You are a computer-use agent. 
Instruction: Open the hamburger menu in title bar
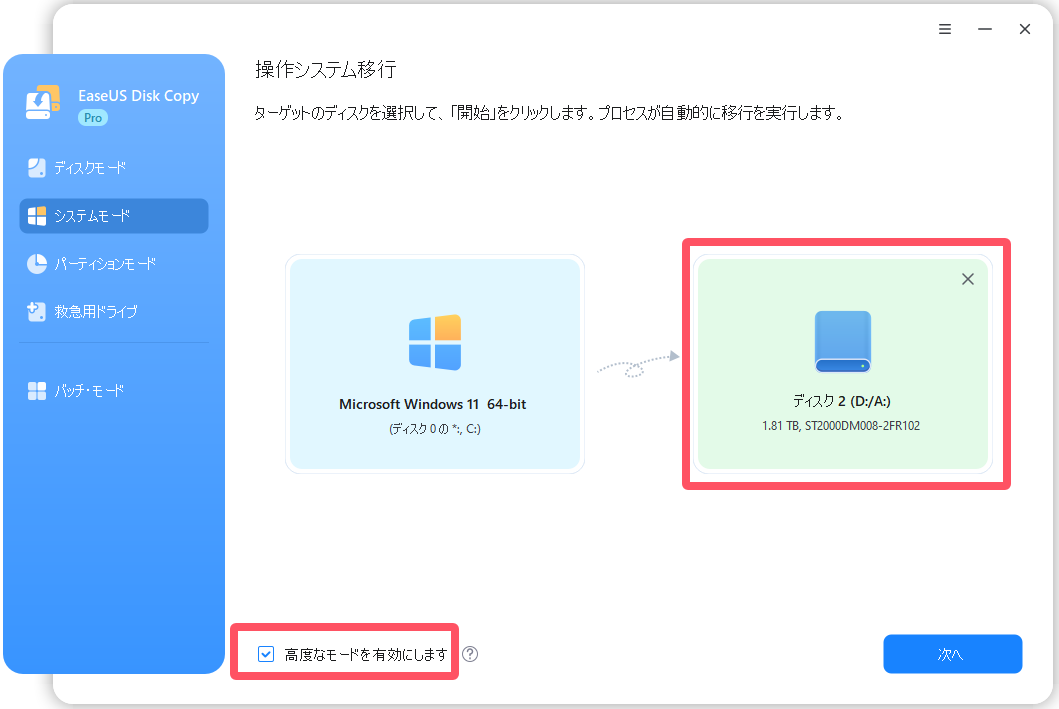coord(945,29)
